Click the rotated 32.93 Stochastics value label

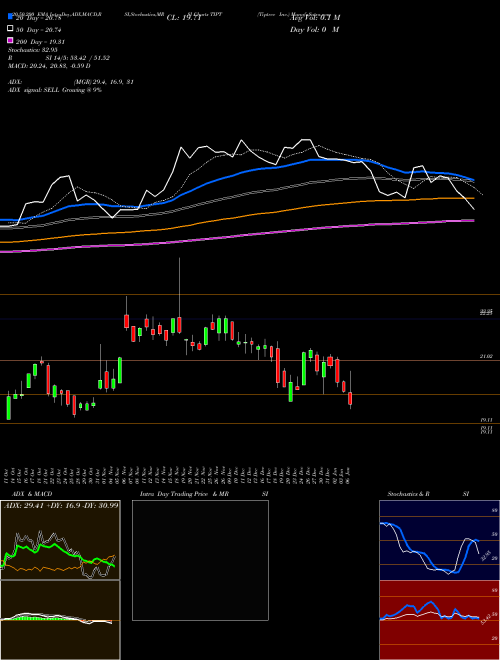486,555
